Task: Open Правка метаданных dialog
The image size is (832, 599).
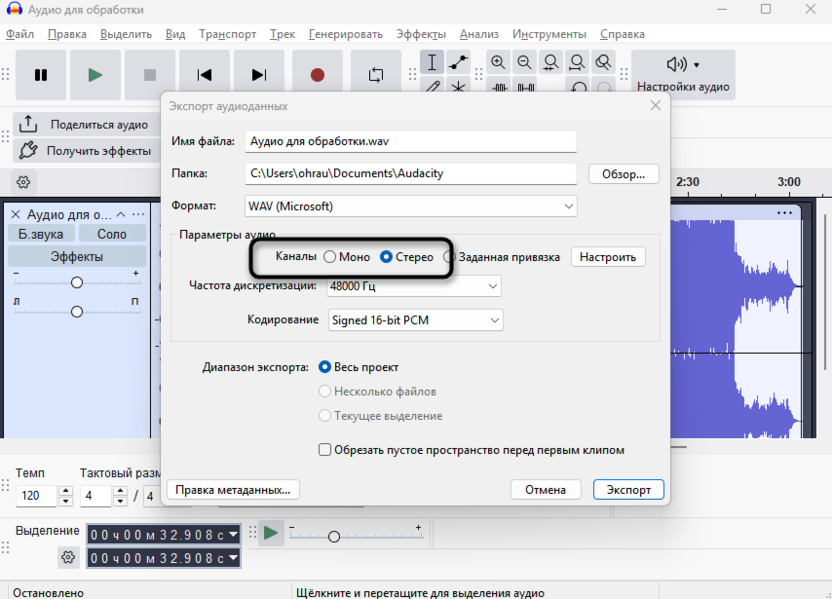Action: tap(233, 489)
